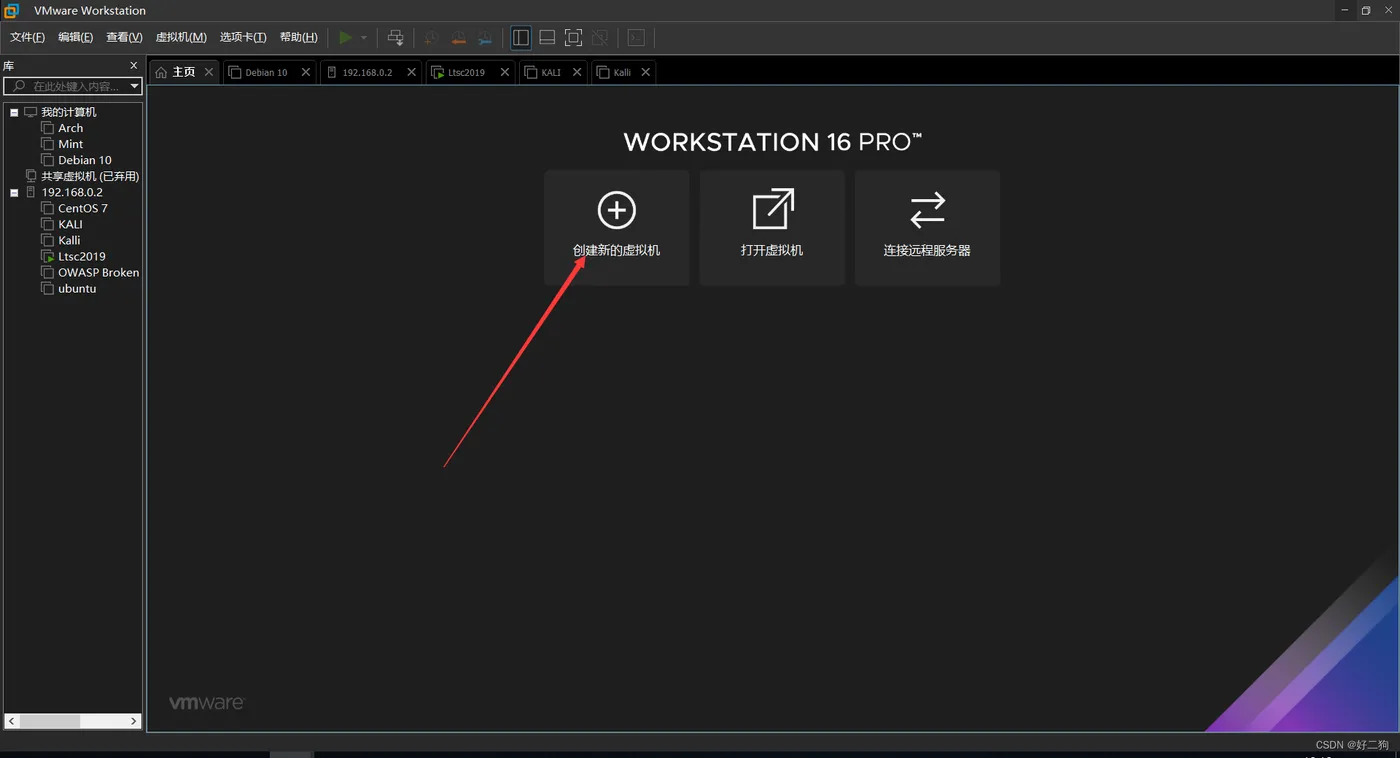
Task: Open the 查看(V) menu
Action: click(125, 37)
